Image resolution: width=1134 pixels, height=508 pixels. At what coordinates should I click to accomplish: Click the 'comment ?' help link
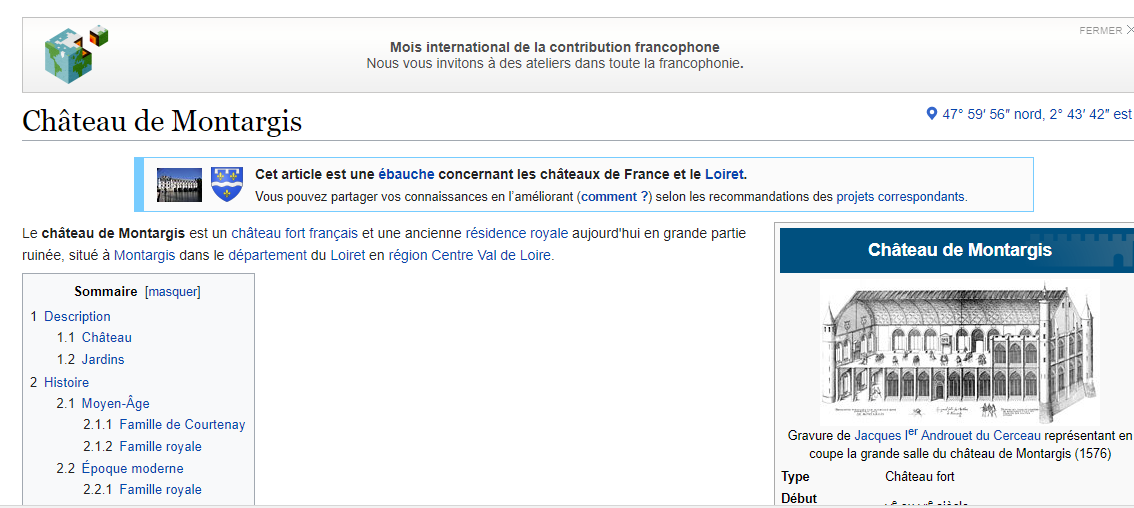coord(615,196)
